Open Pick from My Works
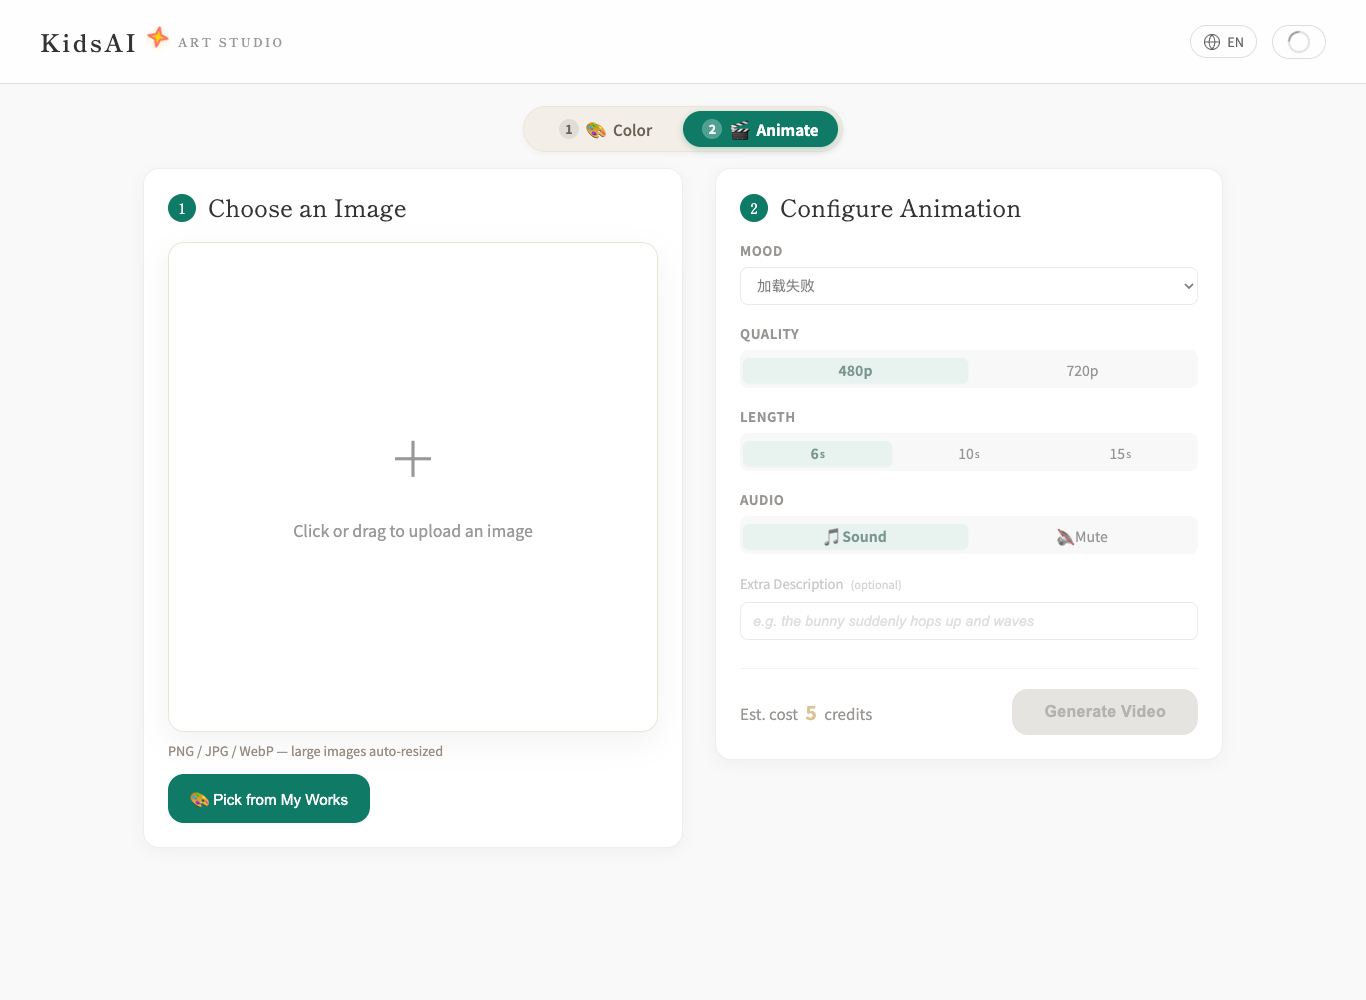Viewport: 1366px width, 1000px height. click(269, 799)
